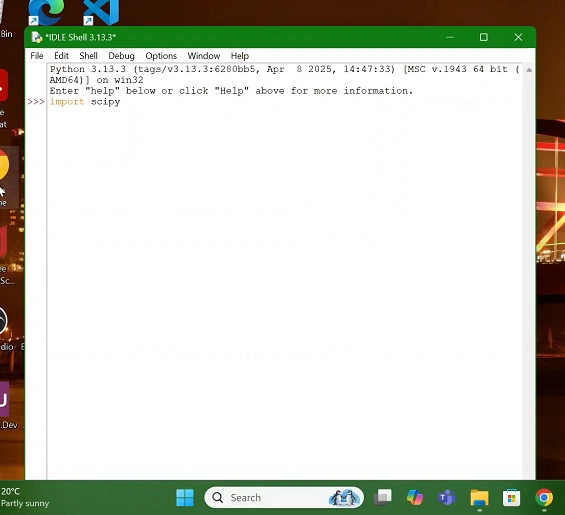Minimize the IDLE Shell window

pos(450,37)
